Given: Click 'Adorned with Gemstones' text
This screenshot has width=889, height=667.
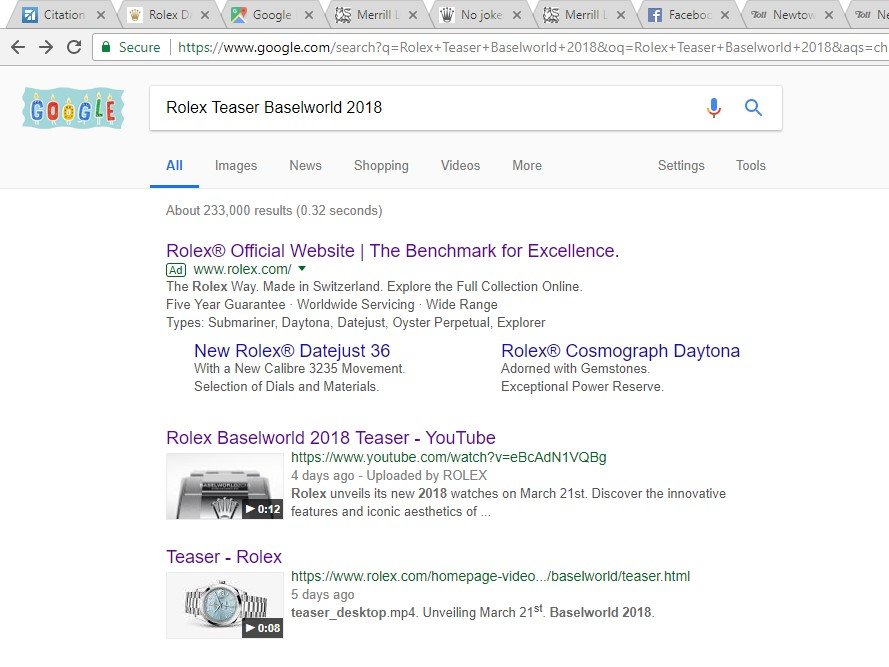Looking at the screenshot, I should [x=575, y=369].
